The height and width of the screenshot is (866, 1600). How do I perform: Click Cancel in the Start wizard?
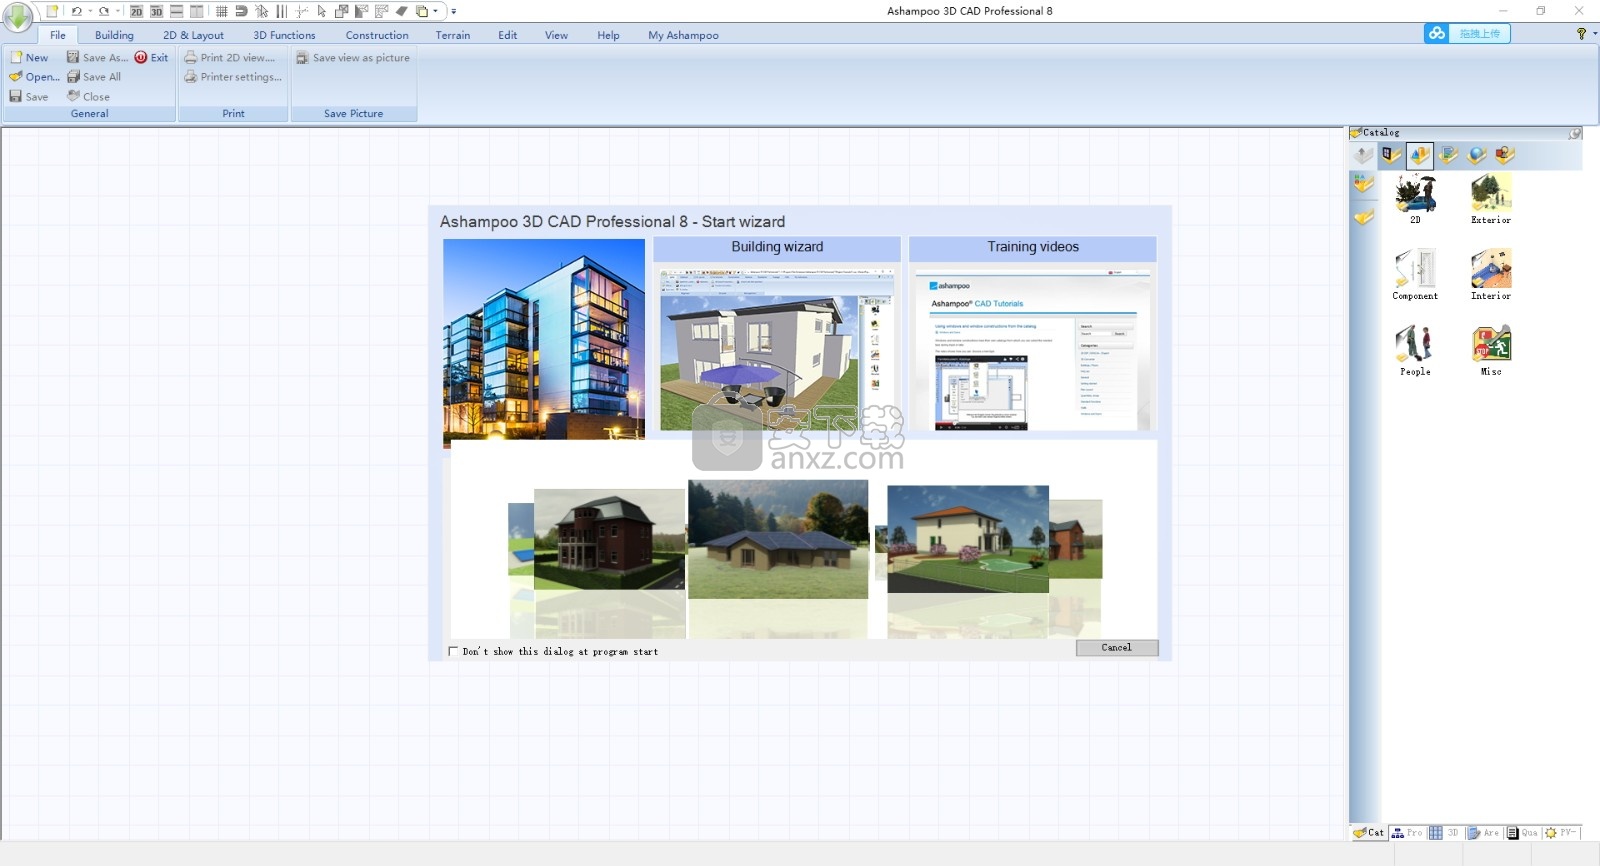click(1117, 648)
